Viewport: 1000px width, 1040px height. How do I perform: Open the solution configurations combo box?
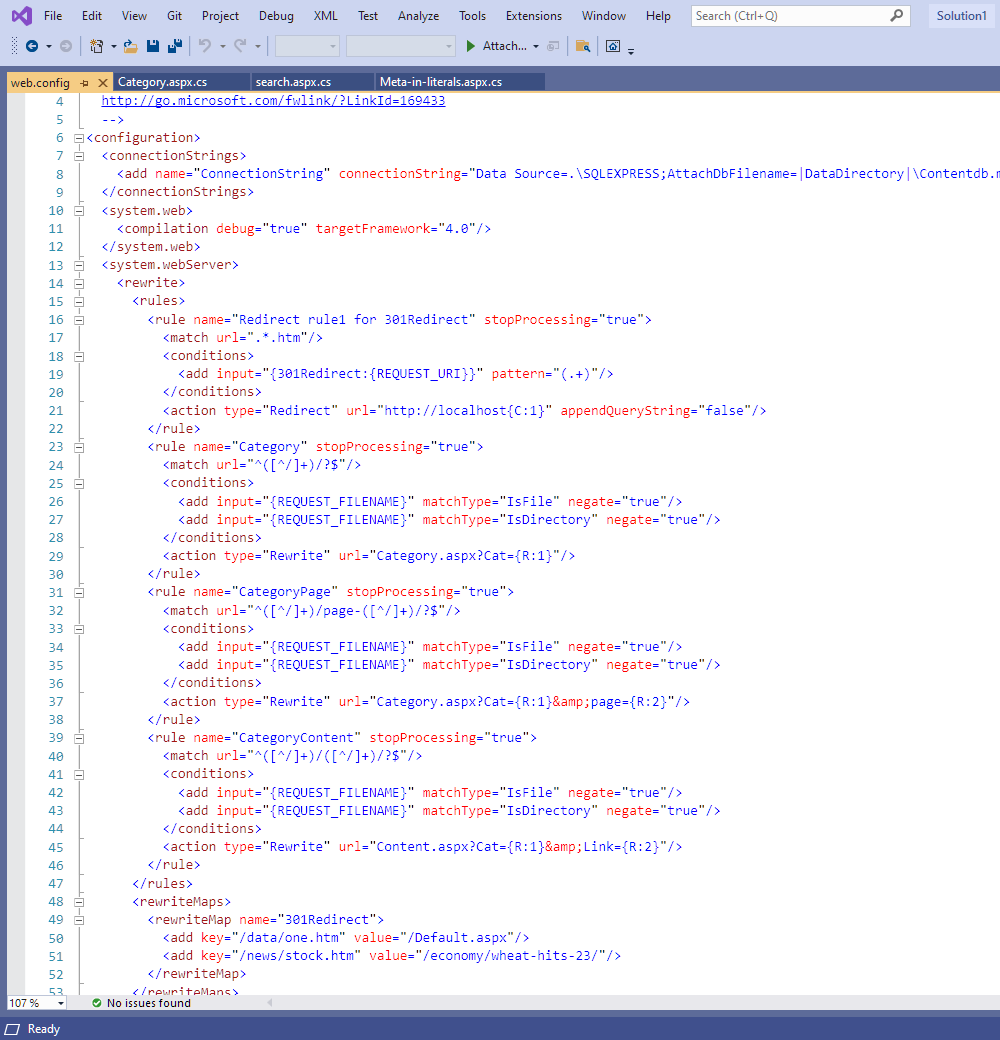click(x=307, y=46)
